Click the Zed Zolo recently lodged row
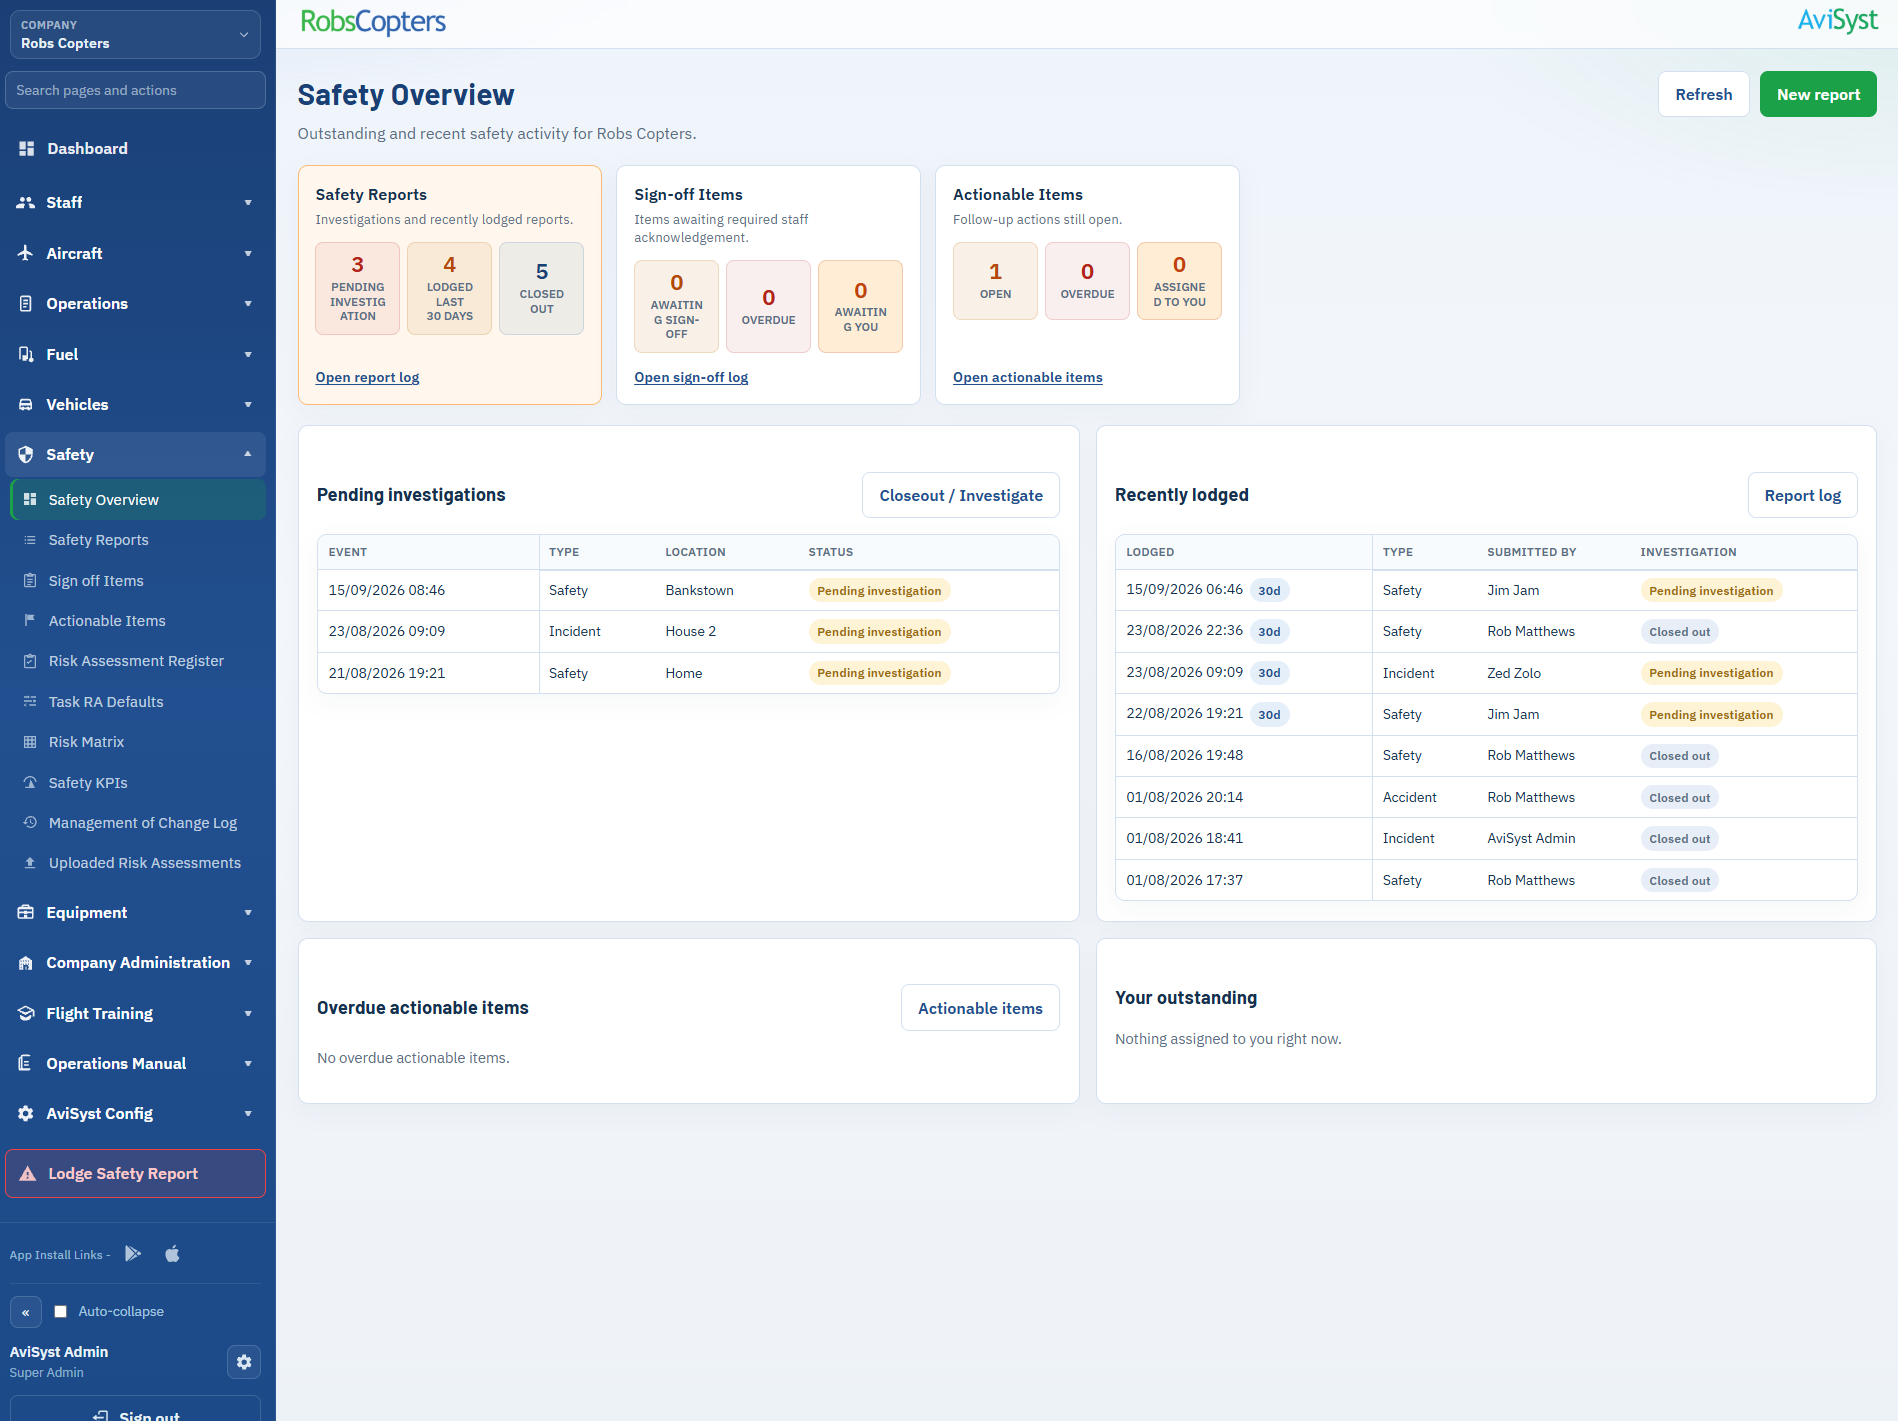This screenshot has width=1898, height=1421. pyautogui.click(x=1486, y=673)
